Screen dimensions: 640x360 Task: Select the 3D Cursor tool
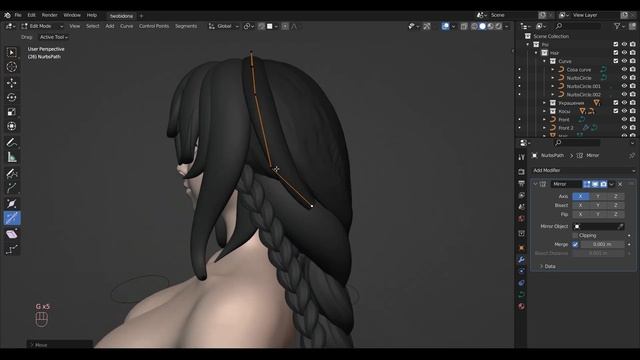click(x=11, y=67)
